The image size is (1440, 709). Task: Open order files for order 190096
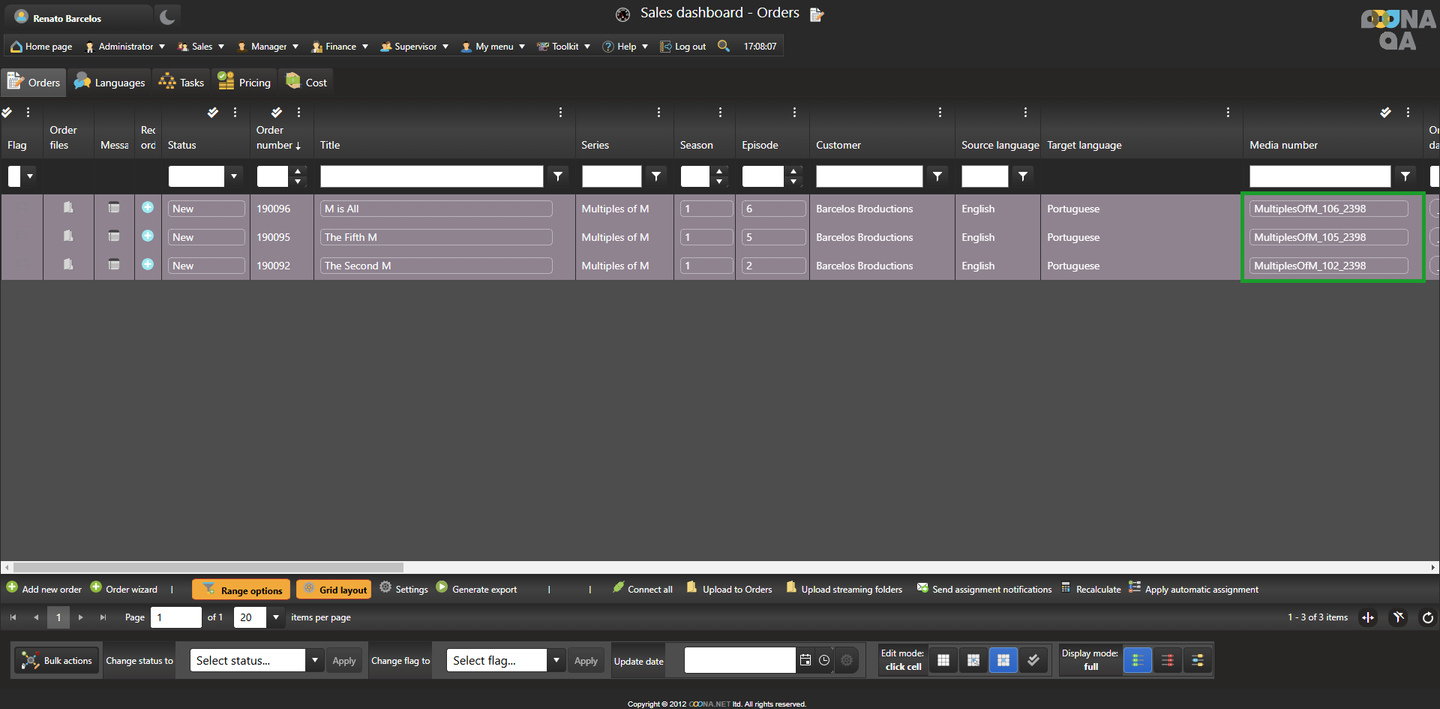coord(68,208)
